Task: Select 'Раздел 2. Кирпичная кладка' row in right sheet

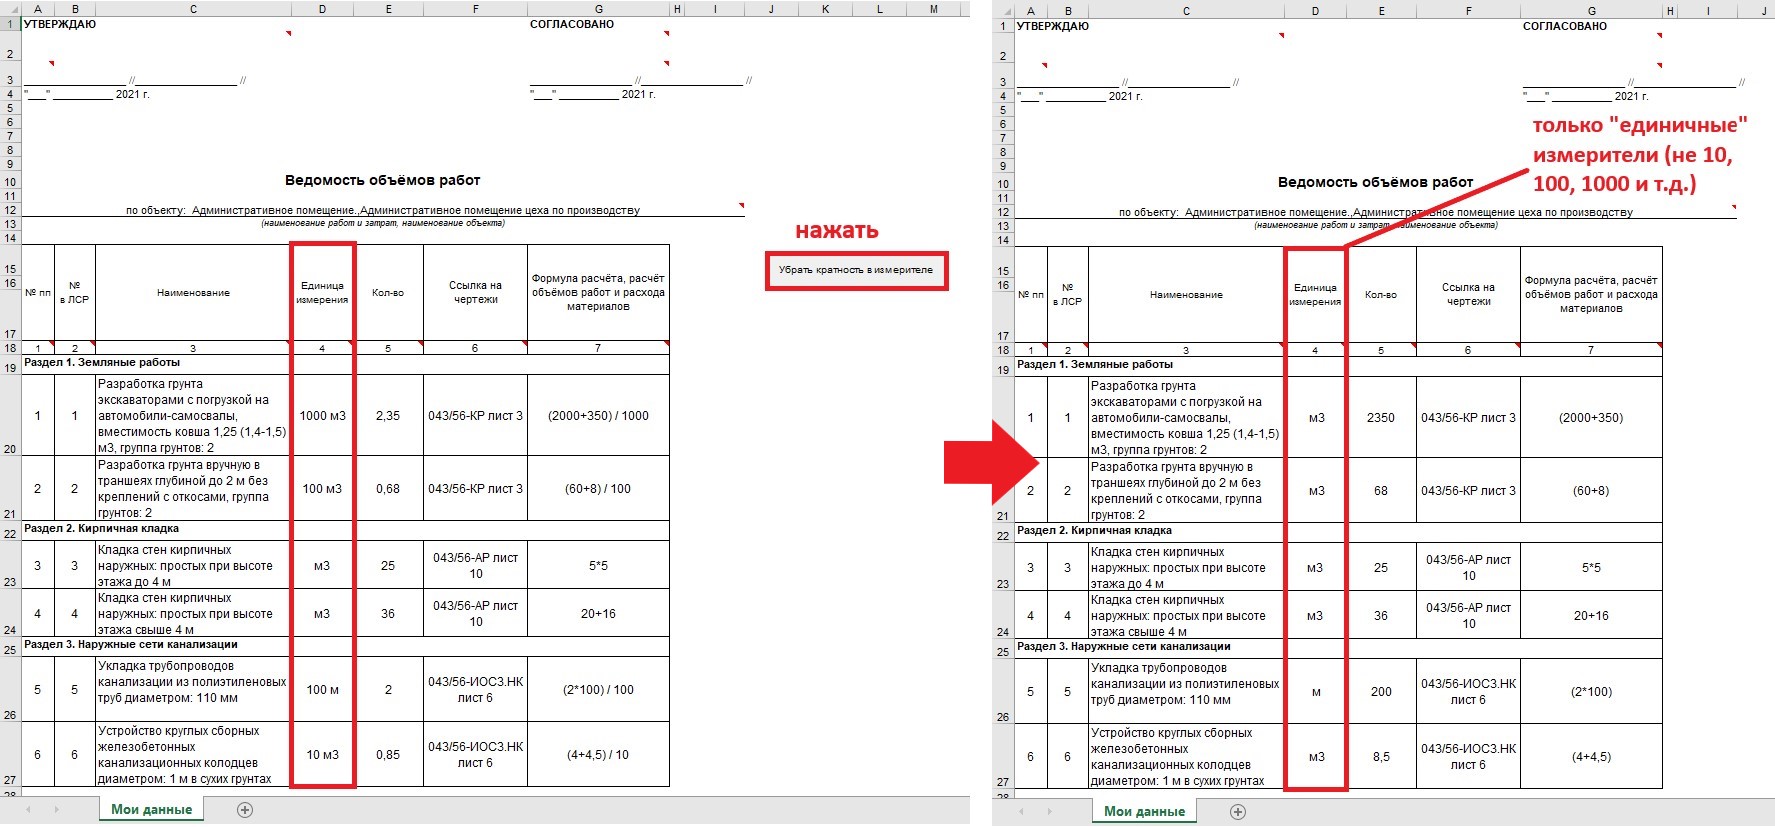Action: pyautogui.click(x=1338, y=531)
